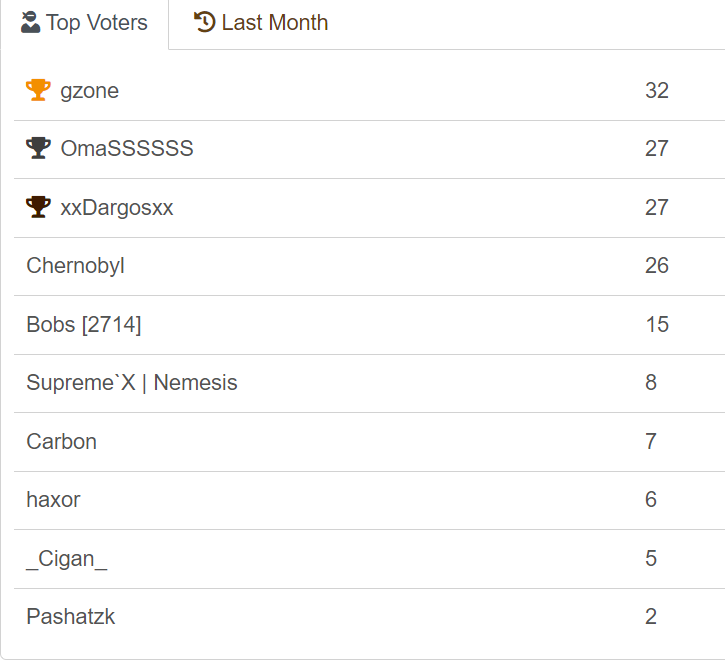
Task: Click the history clock icon on Last Month
Action: (205, 22)
